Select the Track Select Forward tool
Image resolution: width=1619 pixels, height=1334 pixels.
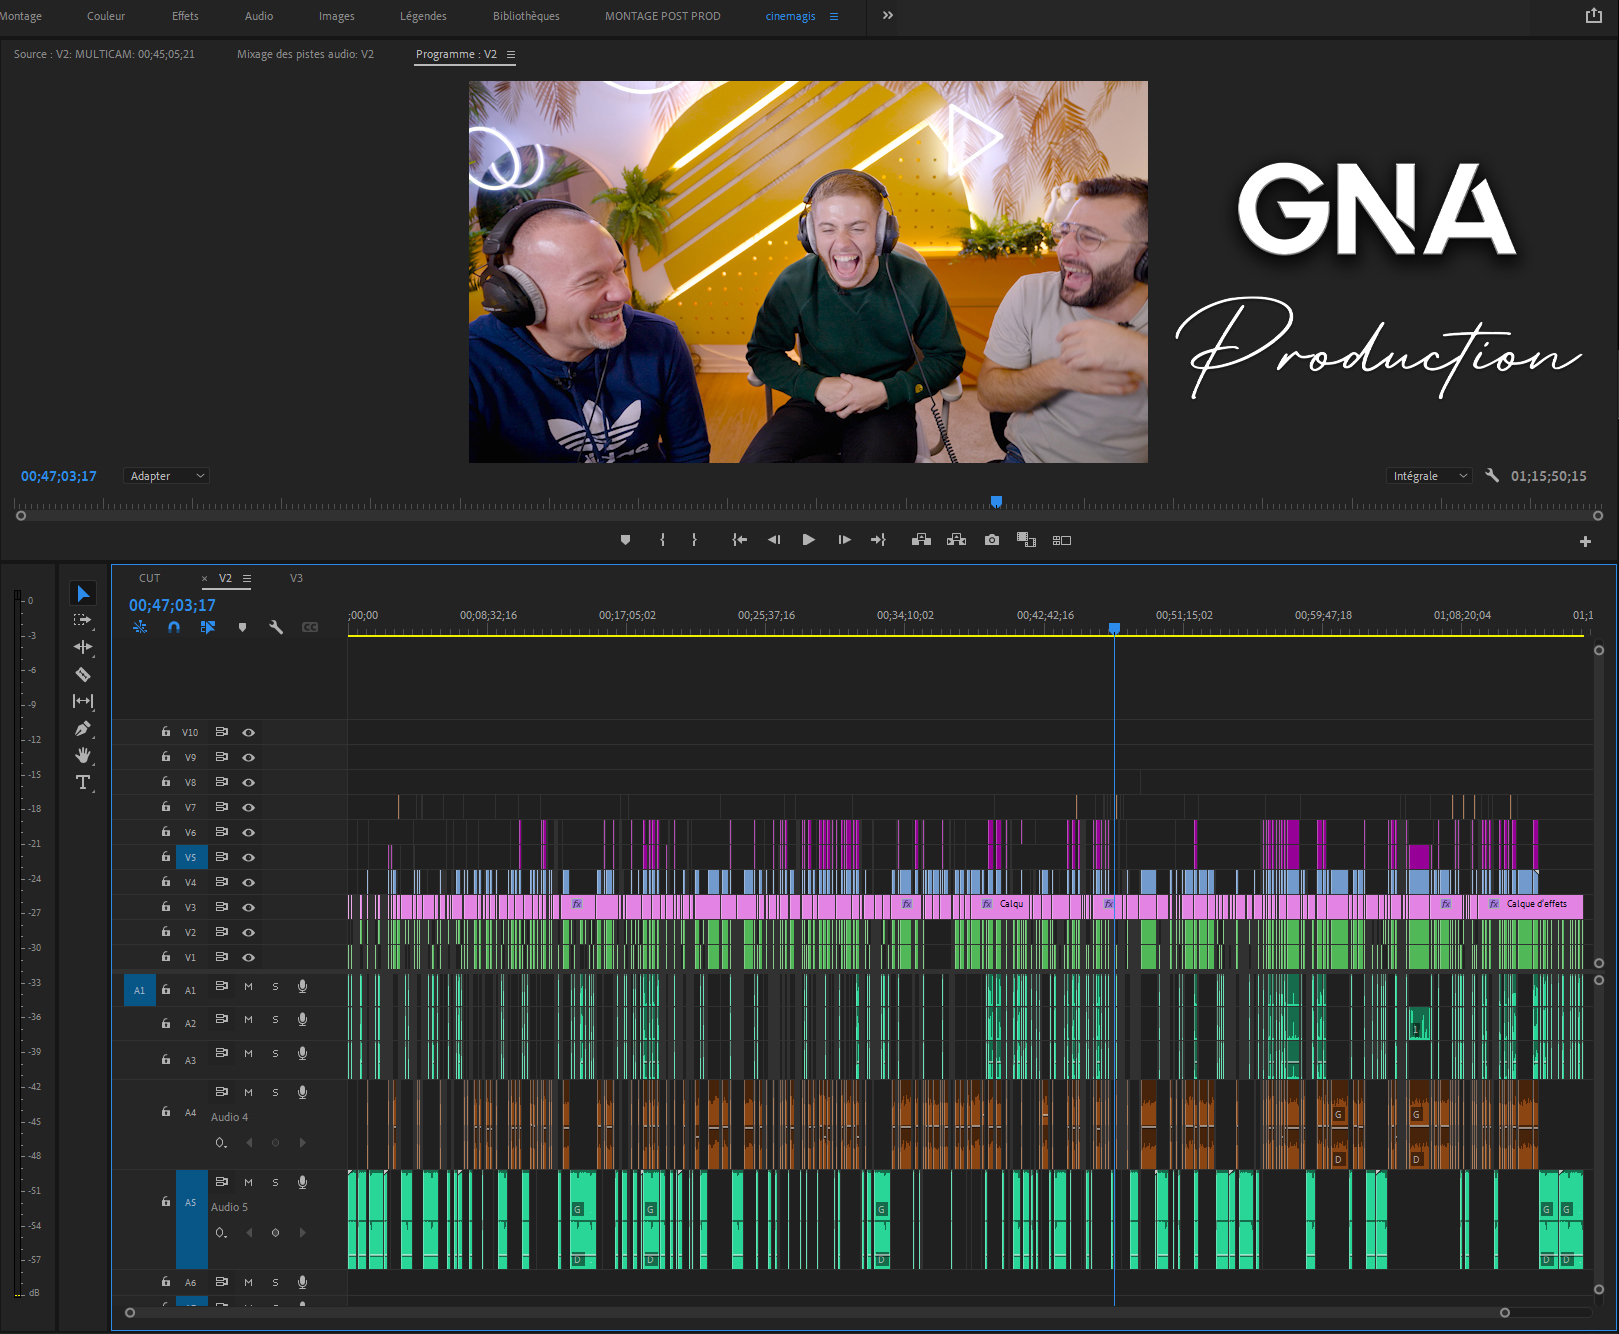[x=83, y=620]
